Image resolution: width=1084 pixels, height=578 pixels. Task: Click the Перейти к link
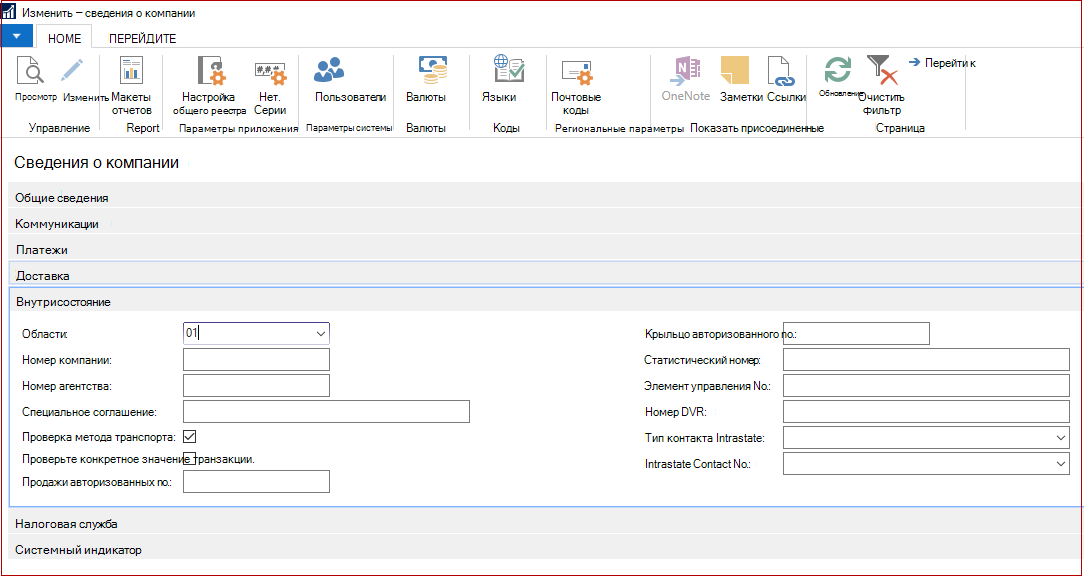942,63
